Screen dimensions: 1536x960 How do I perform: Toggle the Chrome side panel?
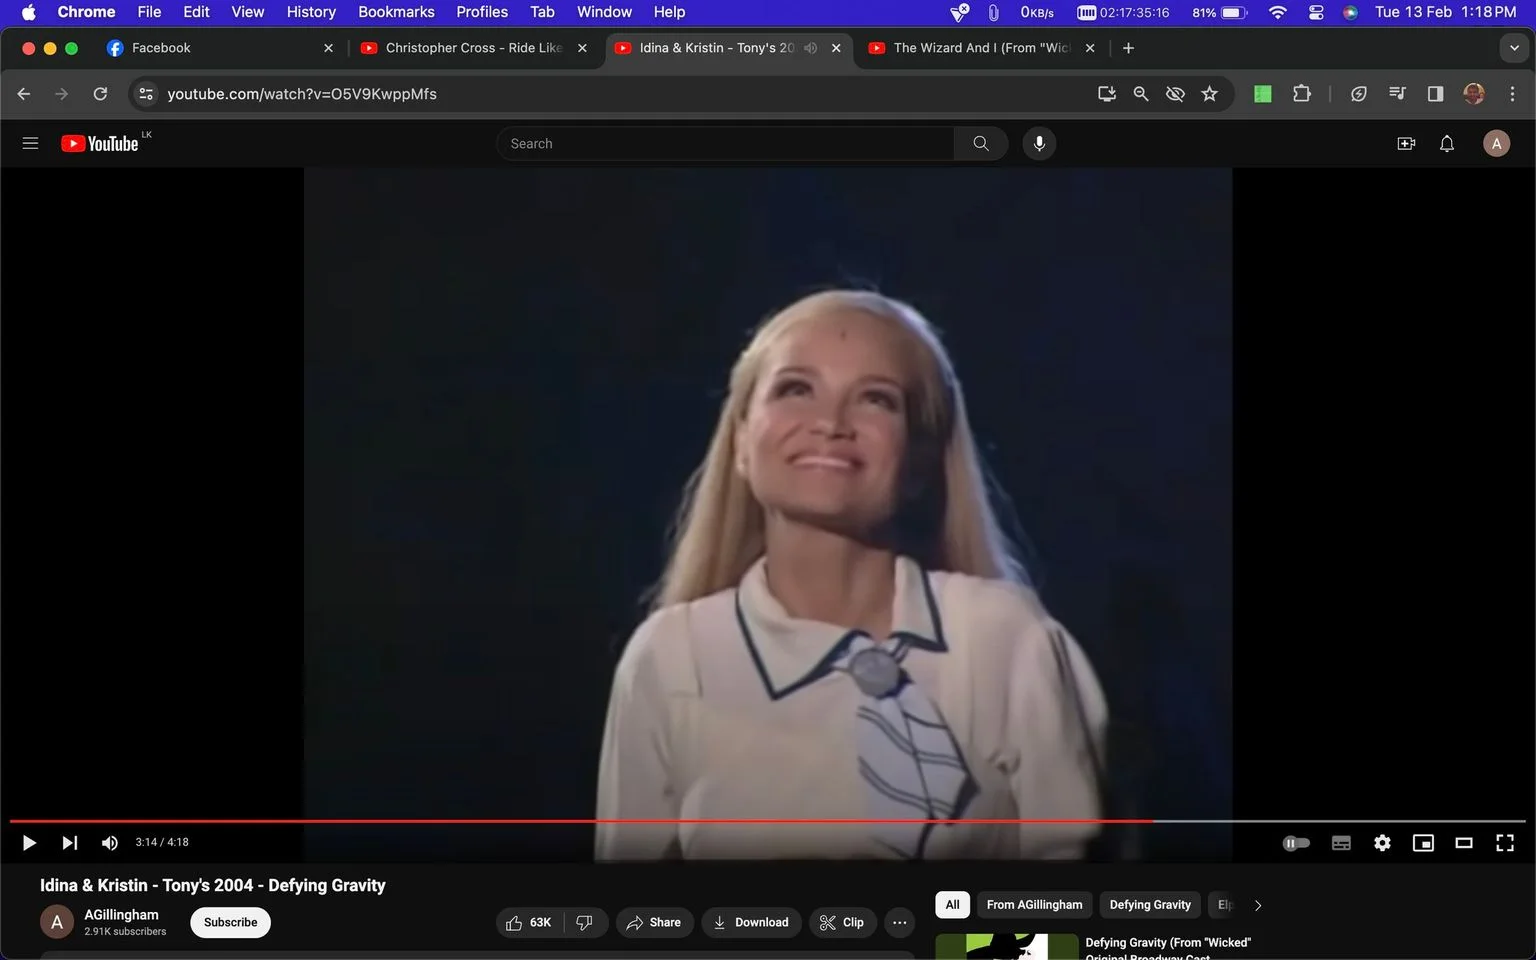[1435, 94]
